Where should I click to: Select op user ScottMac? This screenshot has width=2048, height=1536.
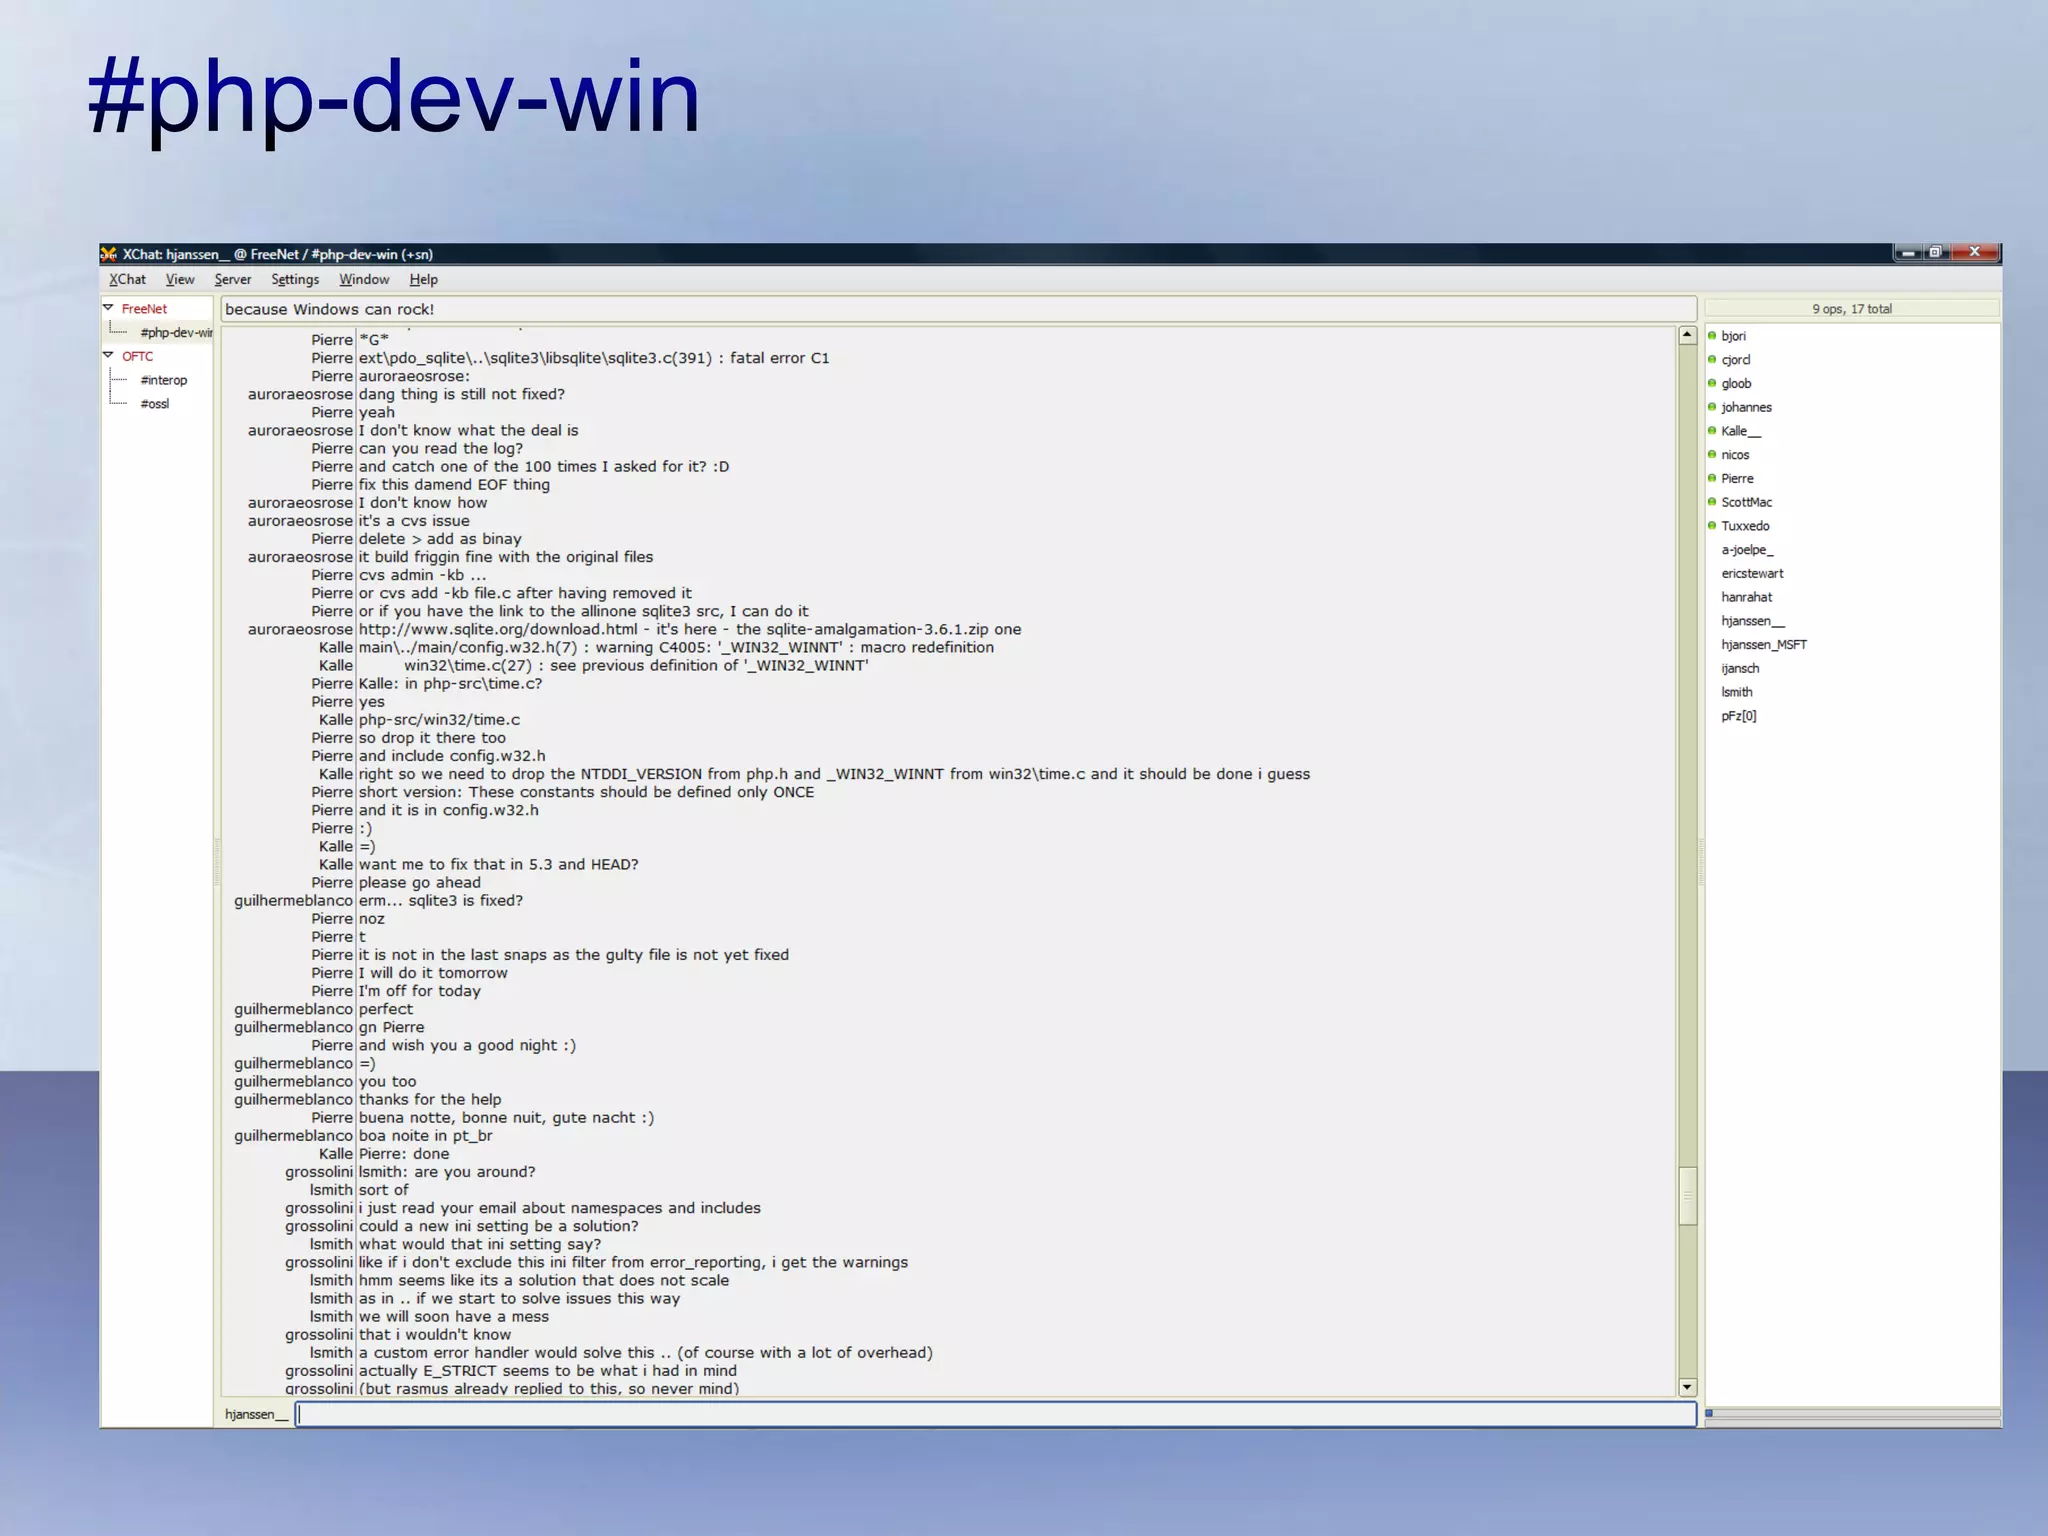(1746, 503)
